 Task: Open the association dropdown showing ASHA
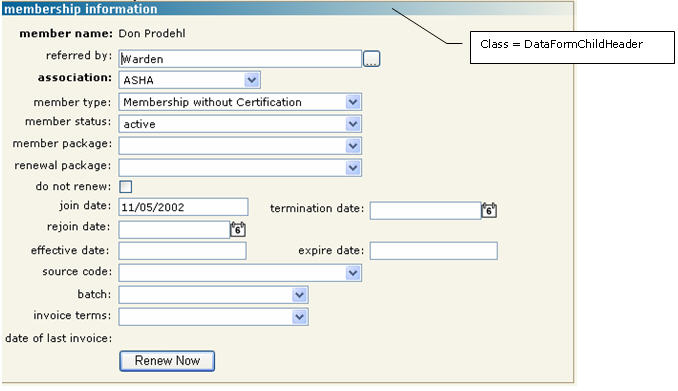pyautogui.click(x=189, y=80)
